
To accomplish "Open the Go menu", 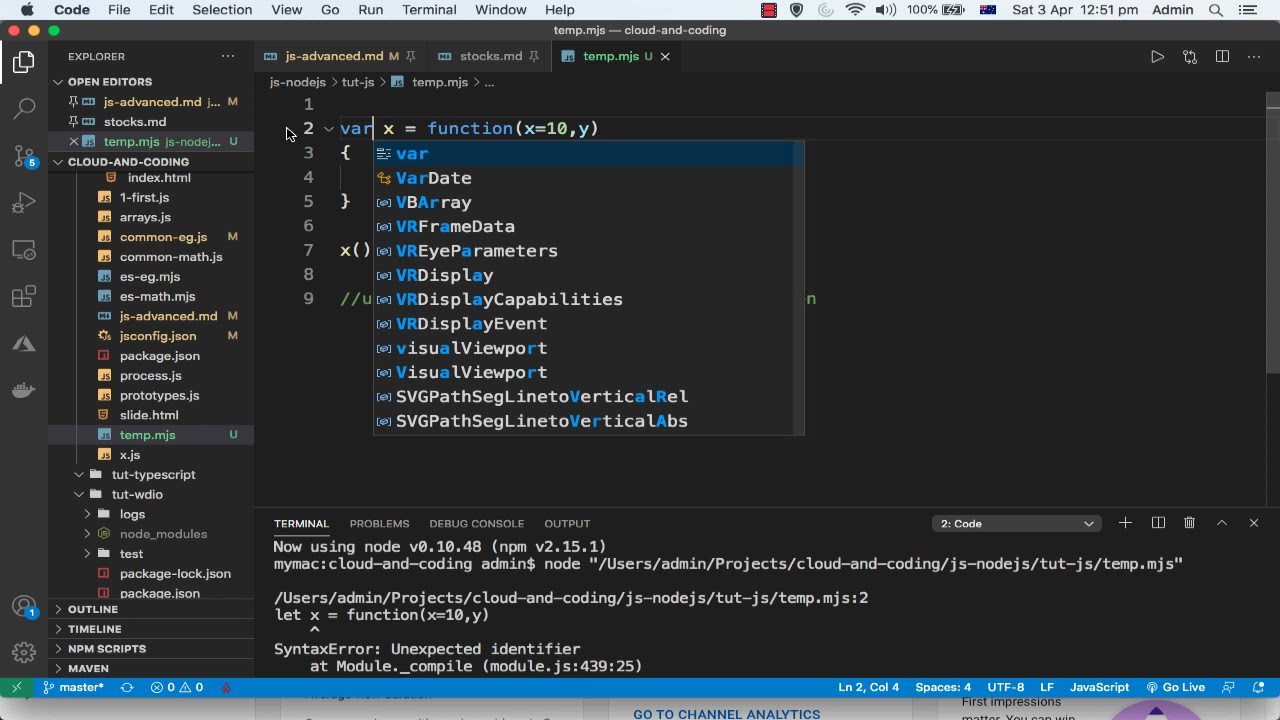I will (x=330, y=10).
